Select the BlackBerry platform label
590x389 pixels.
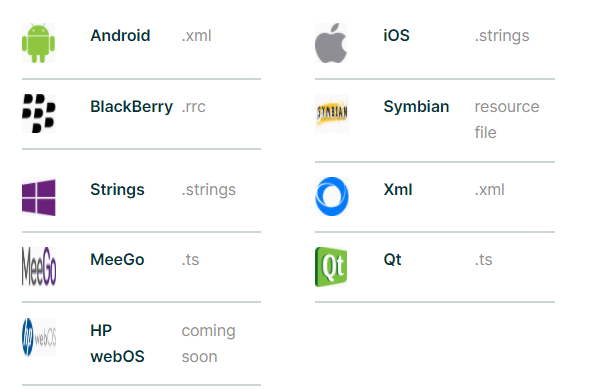tap(131, 107)
